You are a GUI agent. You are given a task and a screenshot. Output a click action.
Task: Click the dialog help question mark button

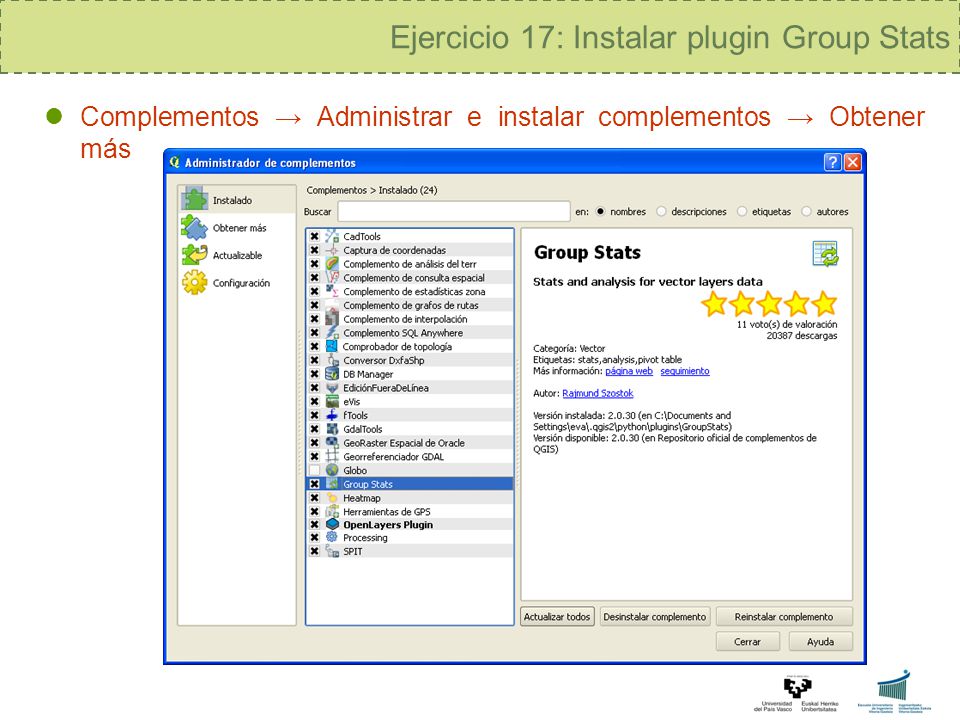[x=832, y=162]
